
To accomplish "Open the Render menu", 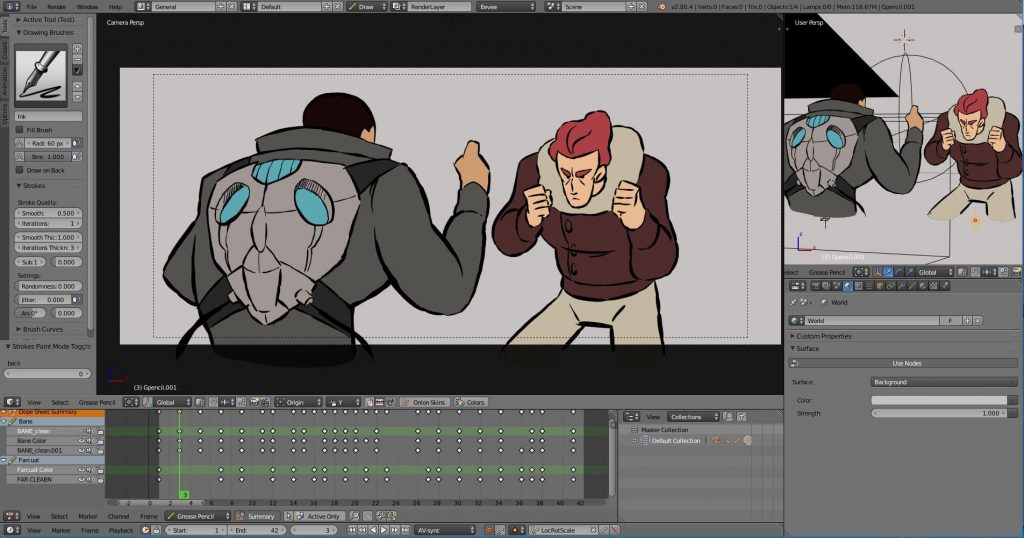I will pyautogui.click(x=59, y=6).
